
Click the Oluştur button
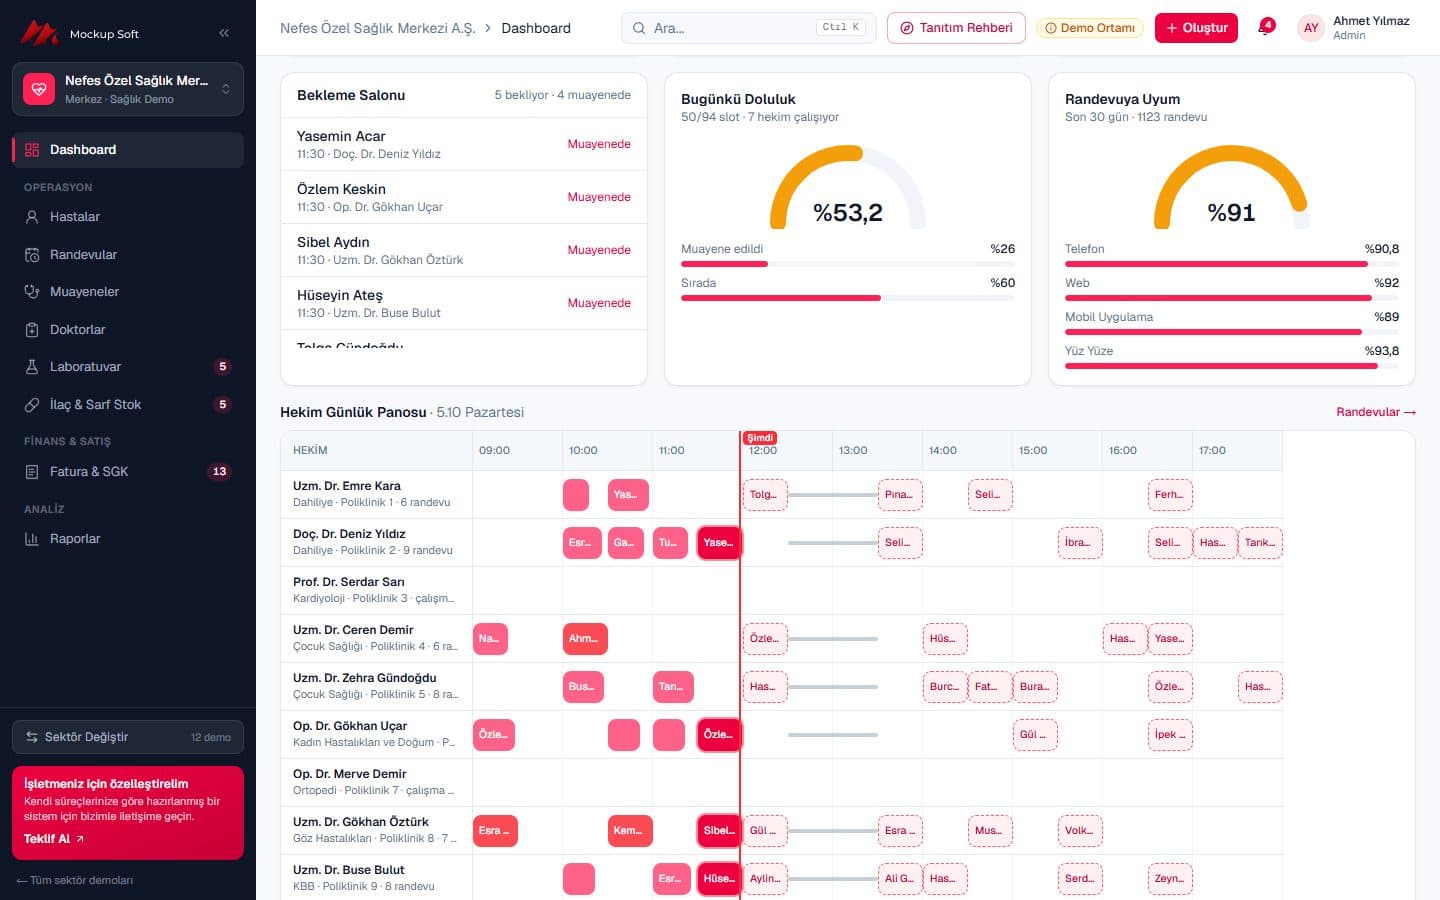click(1196, 28)
